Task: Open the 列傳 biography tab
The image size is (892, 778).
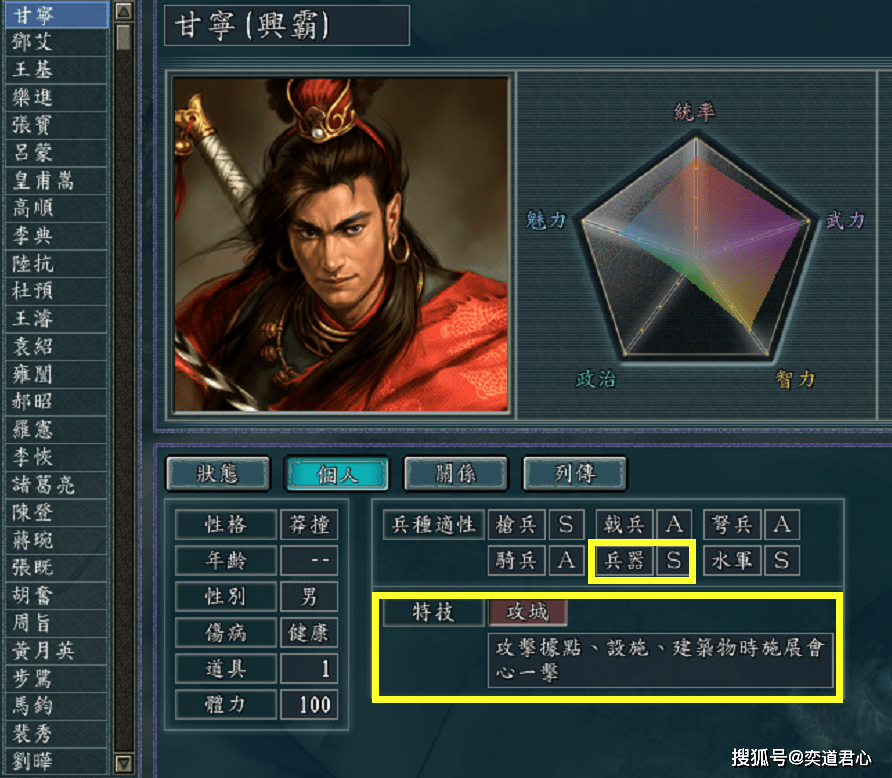Action: pos(575,473)
